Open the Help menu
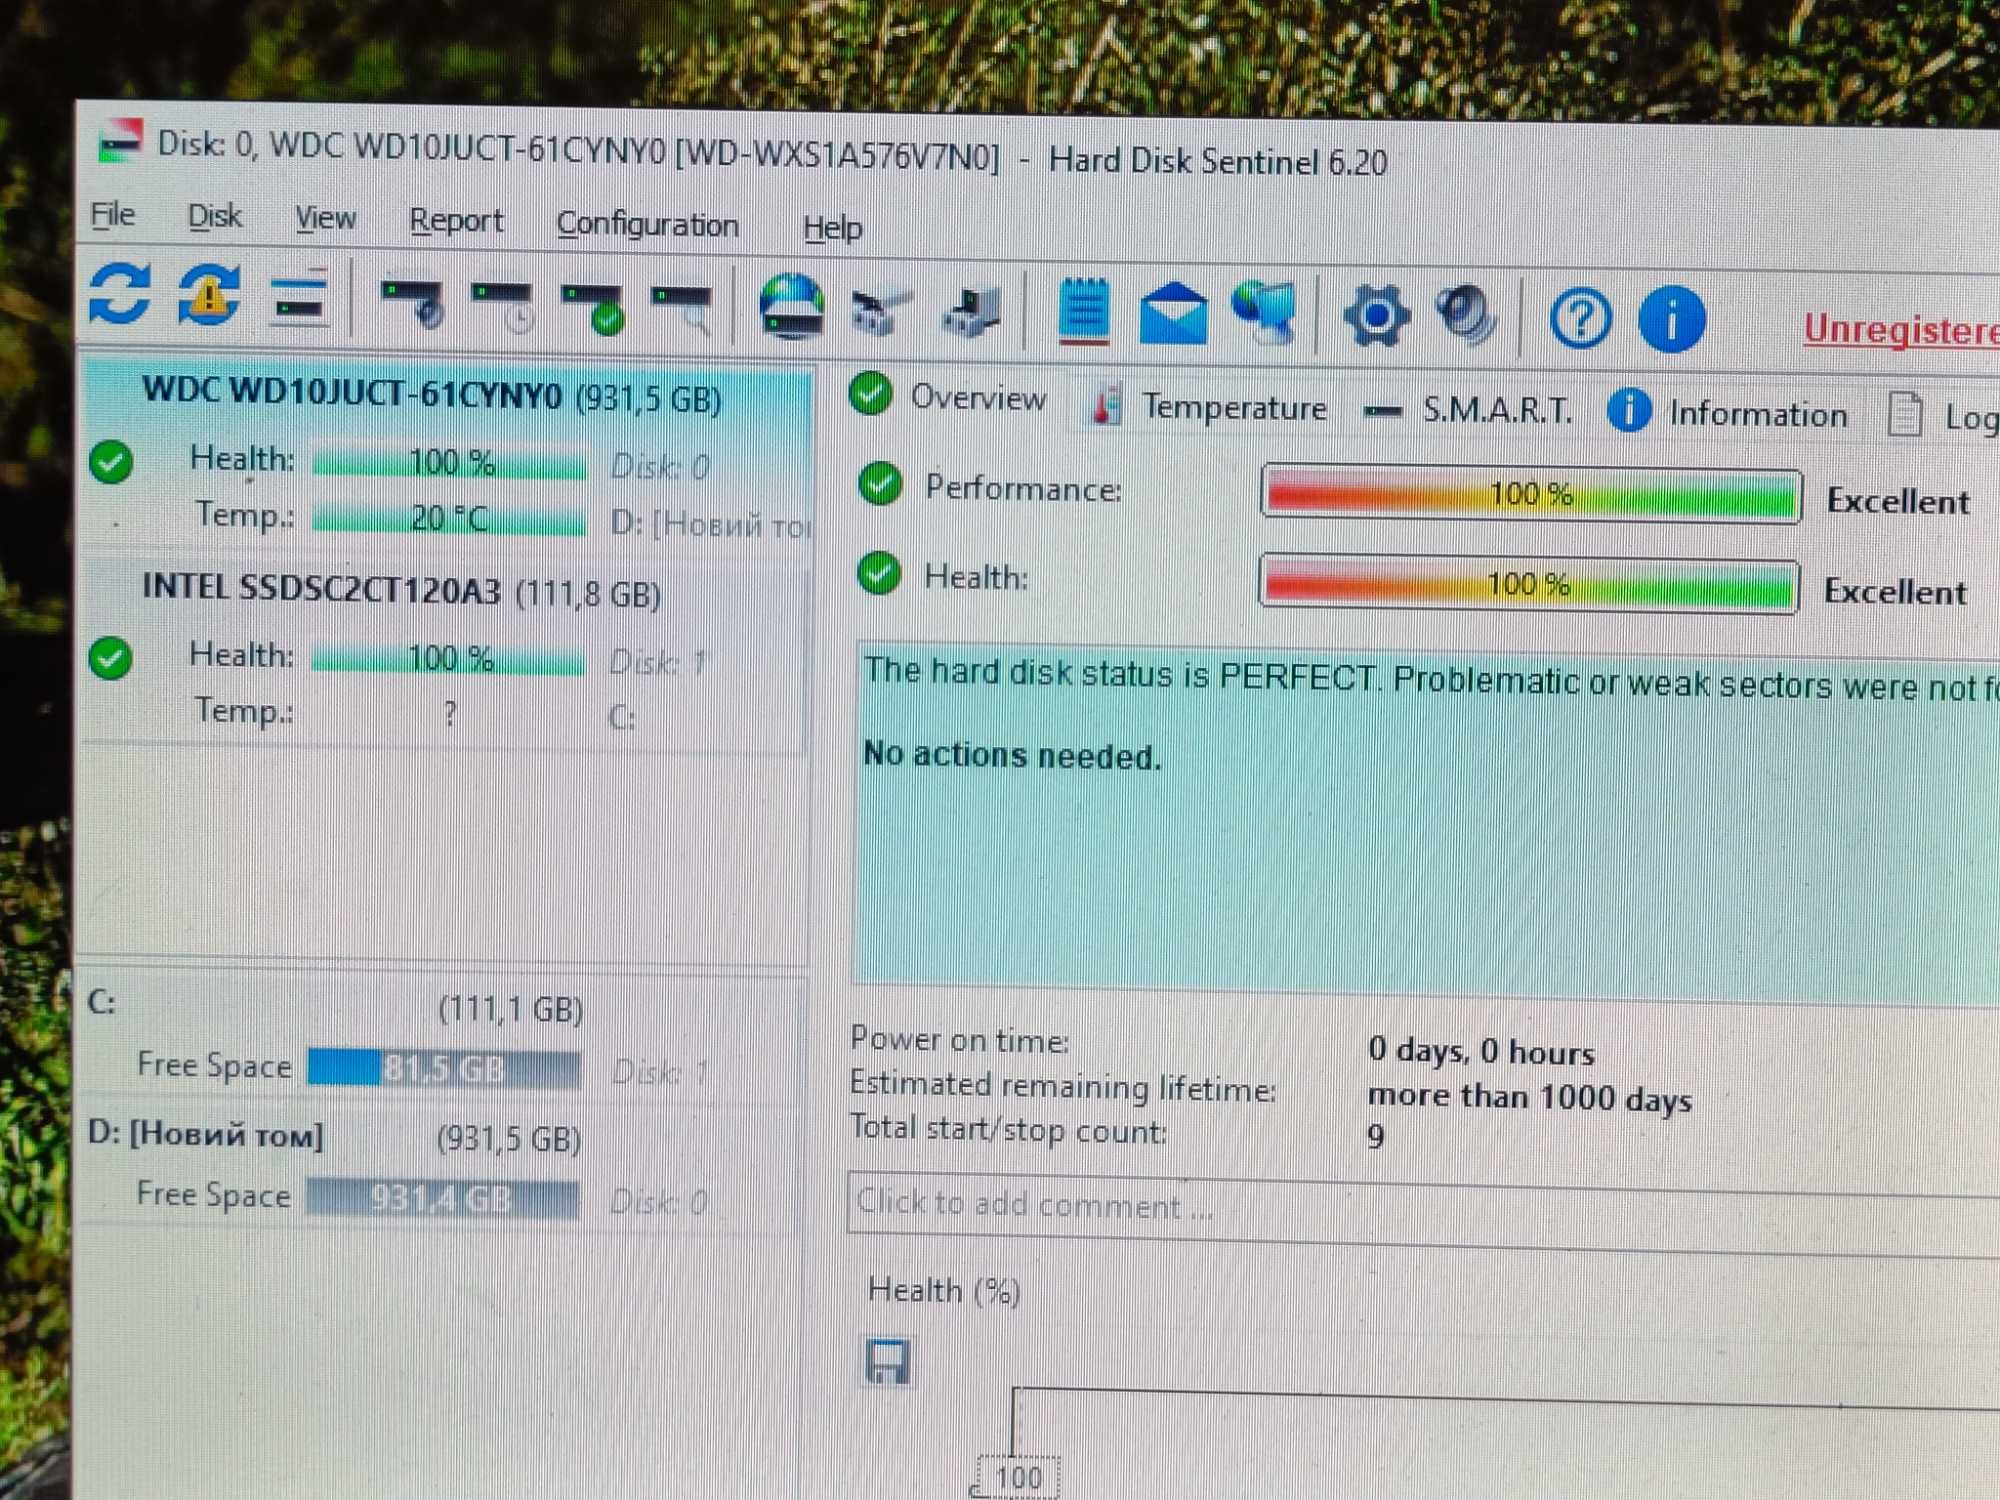Image resolution: width=2000 pixels, height=1500 pixels. (832, 229)
